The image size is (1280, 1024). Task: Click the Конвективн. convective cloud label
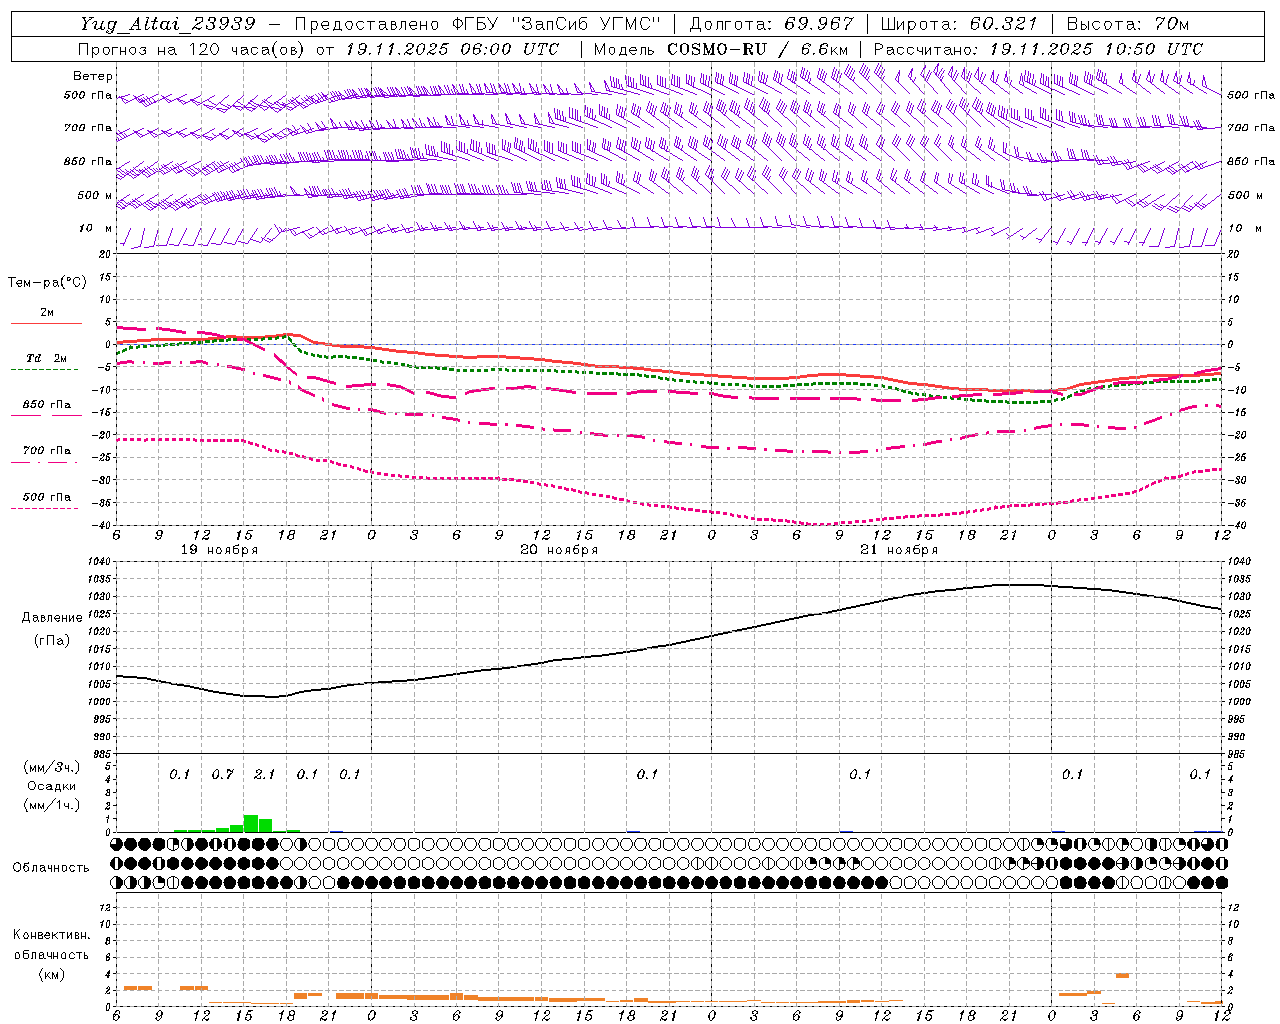[51, 935]
